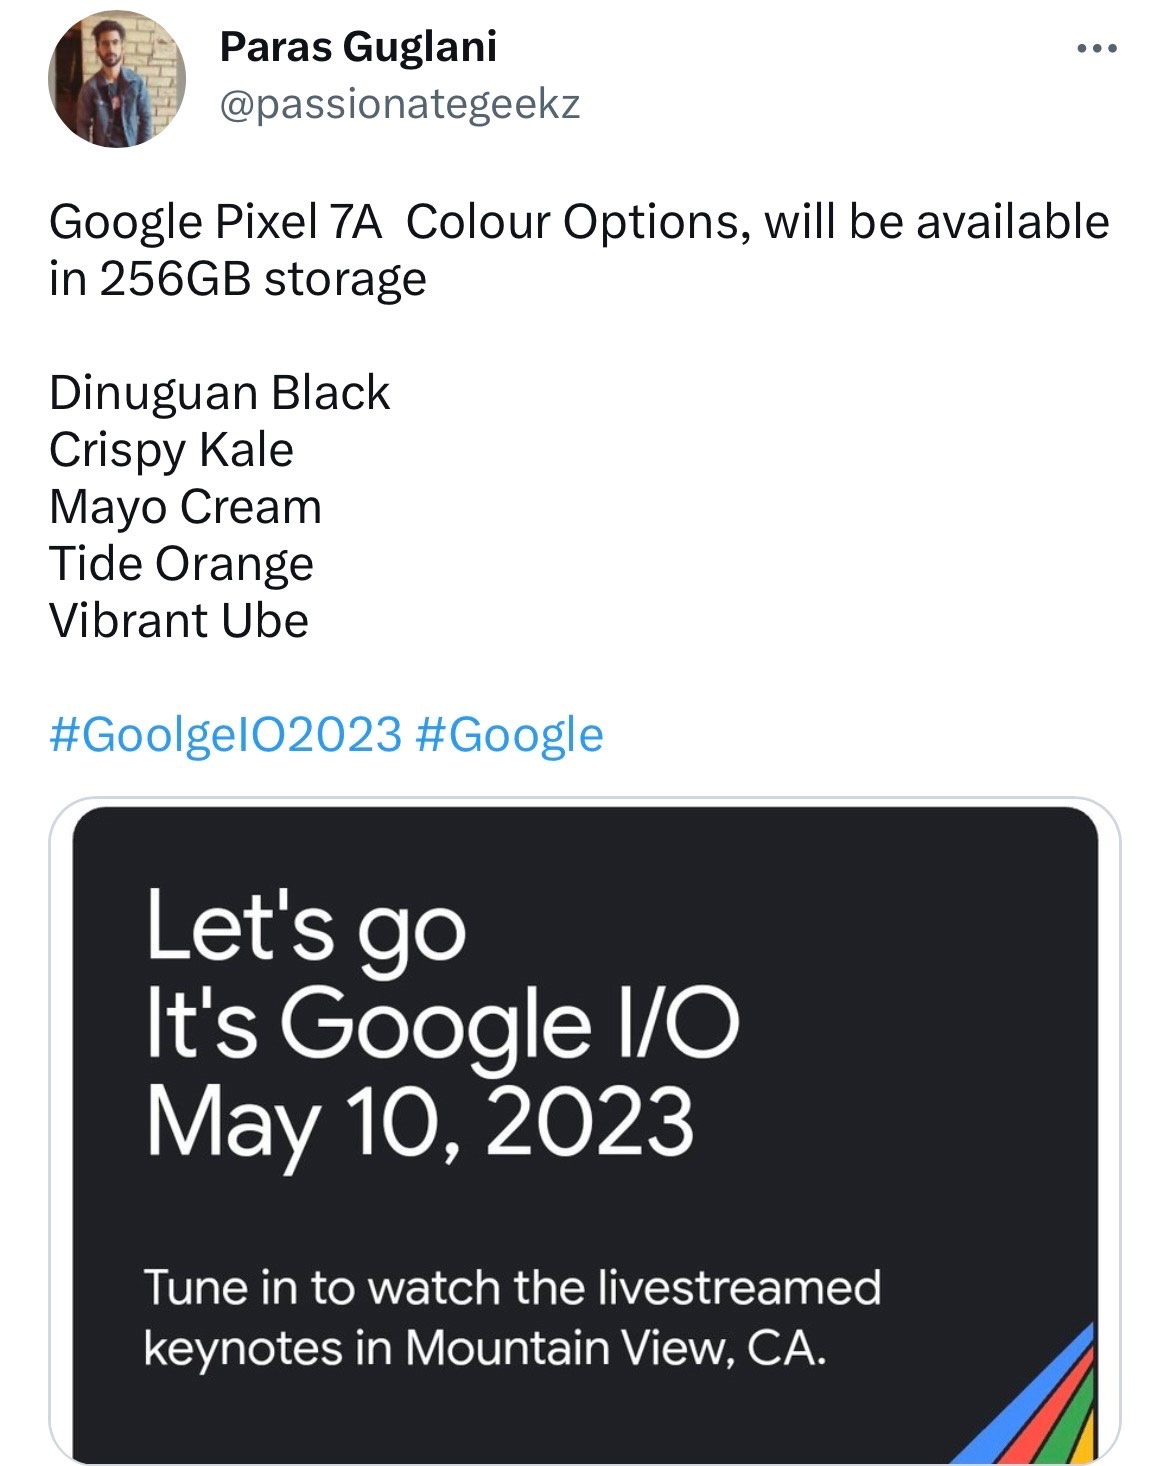Select the "Vibrant Ube" colour line
This screenshot has height=1466, width=1152.
[x=179, y=621]
